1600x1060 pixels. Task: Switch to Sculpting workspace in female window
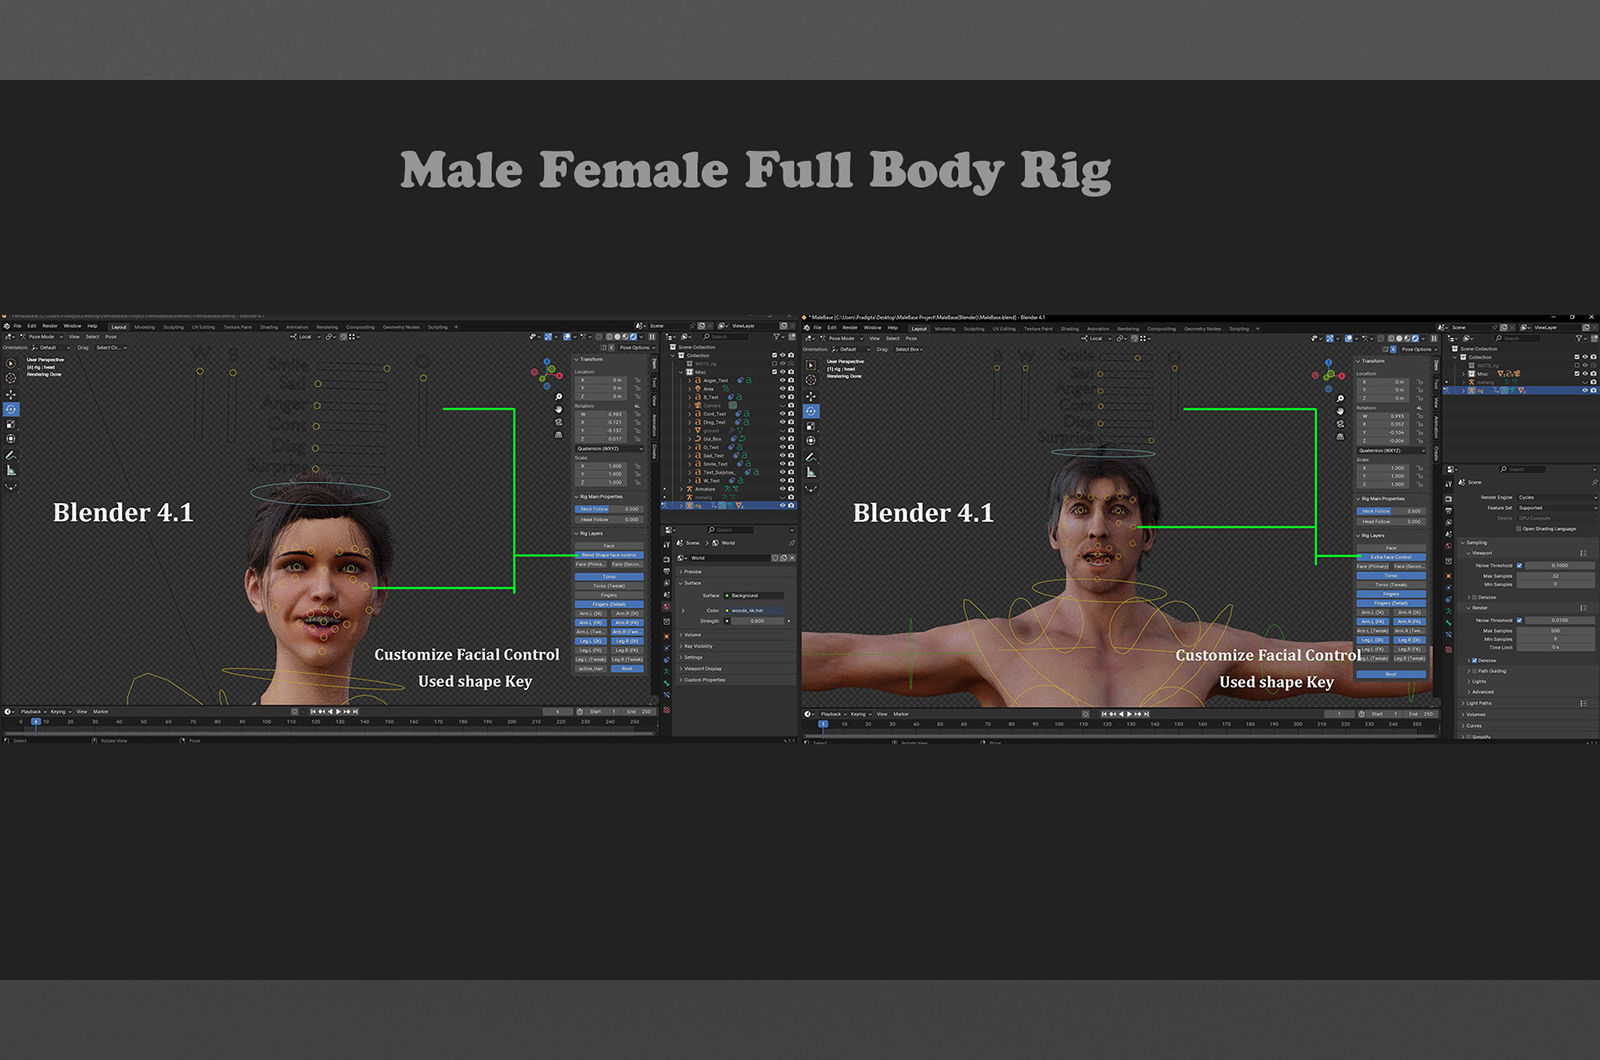(x=174, y=327)
